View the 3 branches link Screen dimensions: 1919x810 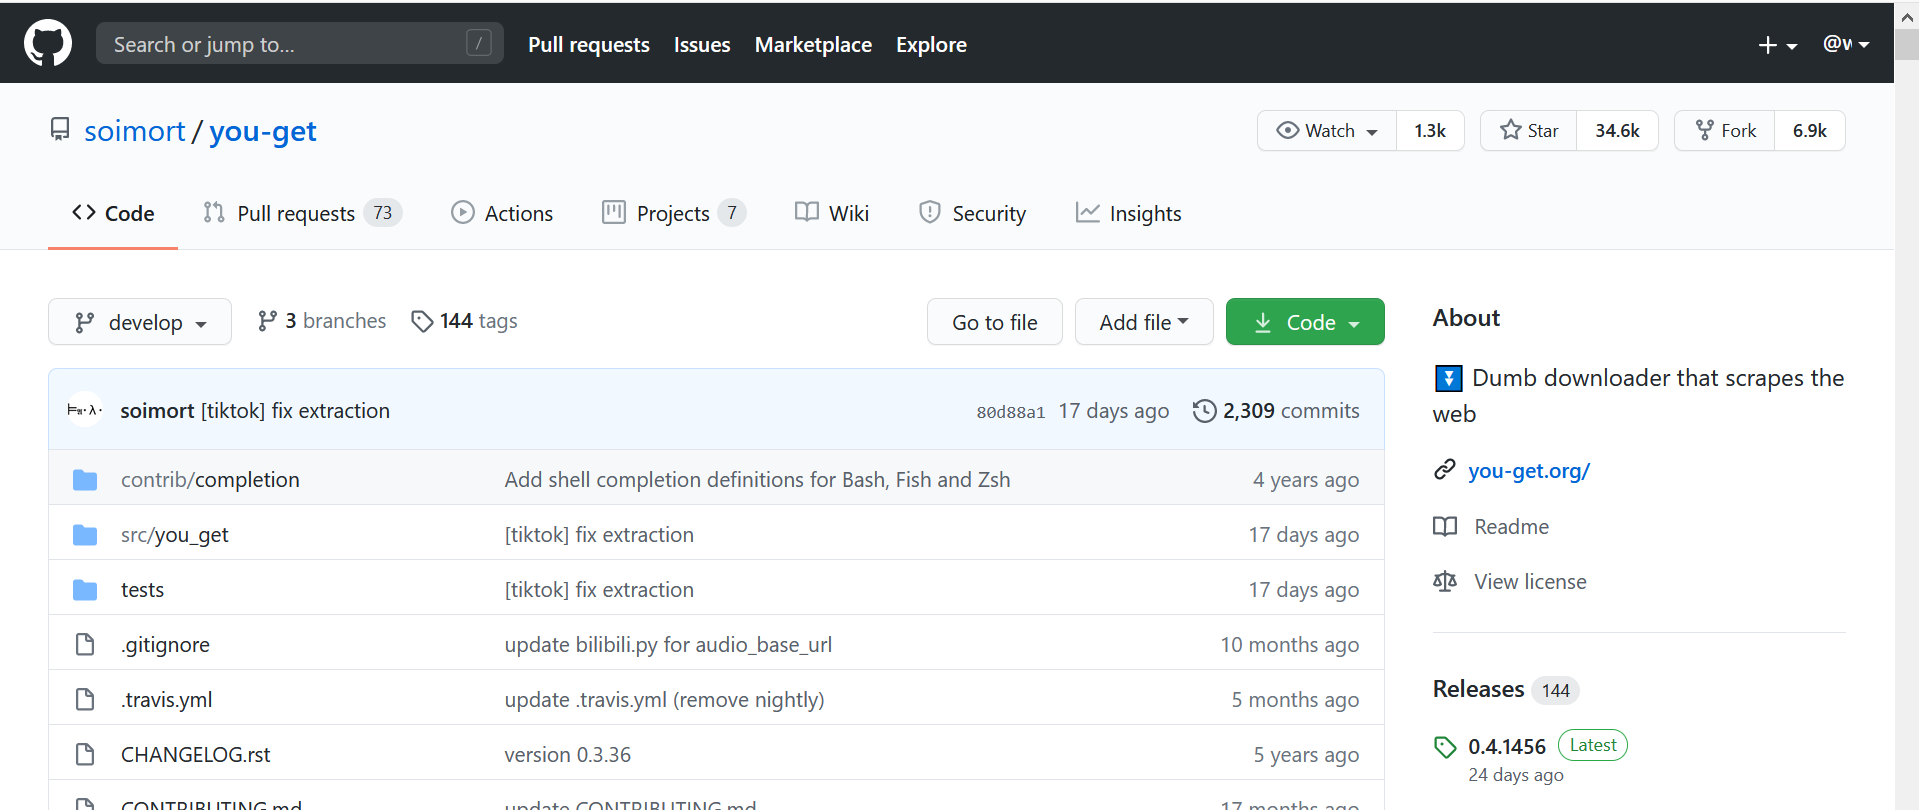[322, 321]
